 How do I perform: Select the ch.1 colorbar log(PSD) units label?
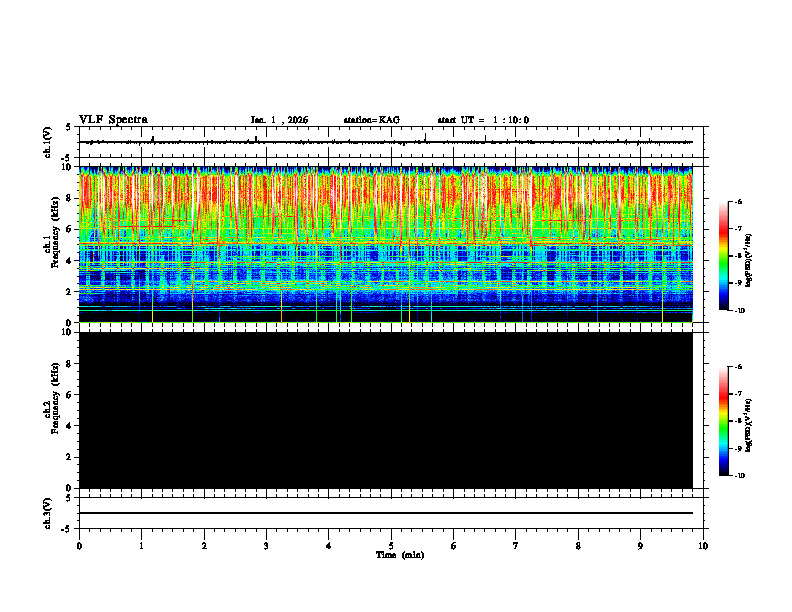pos(749,261)
